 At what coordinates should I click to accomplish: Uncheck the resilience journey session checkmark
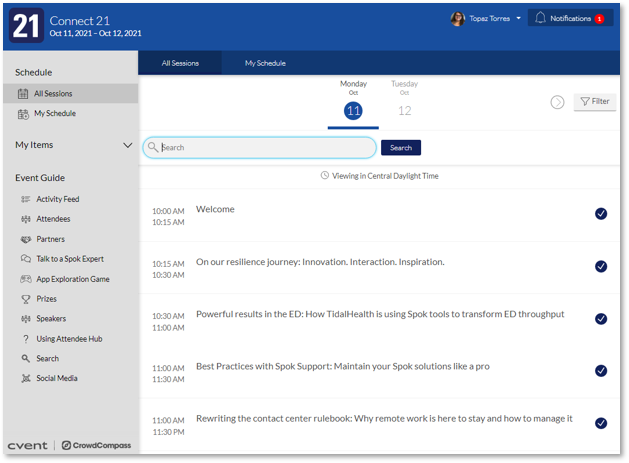600,266
